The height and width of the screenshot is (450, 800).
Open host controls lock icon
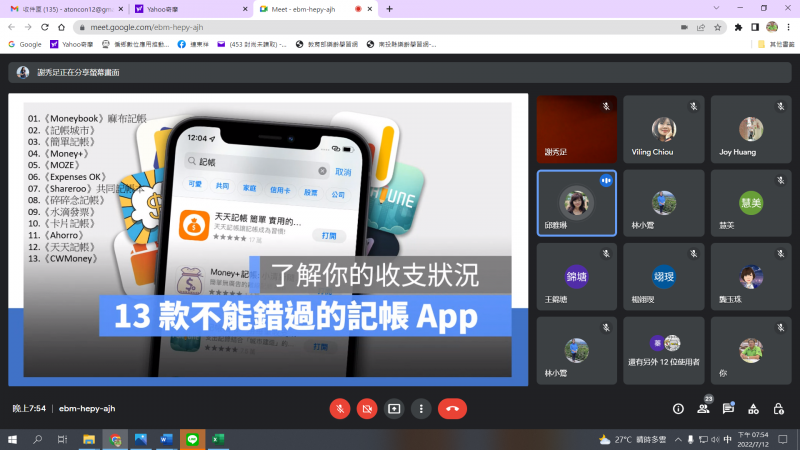click(779, 409)
